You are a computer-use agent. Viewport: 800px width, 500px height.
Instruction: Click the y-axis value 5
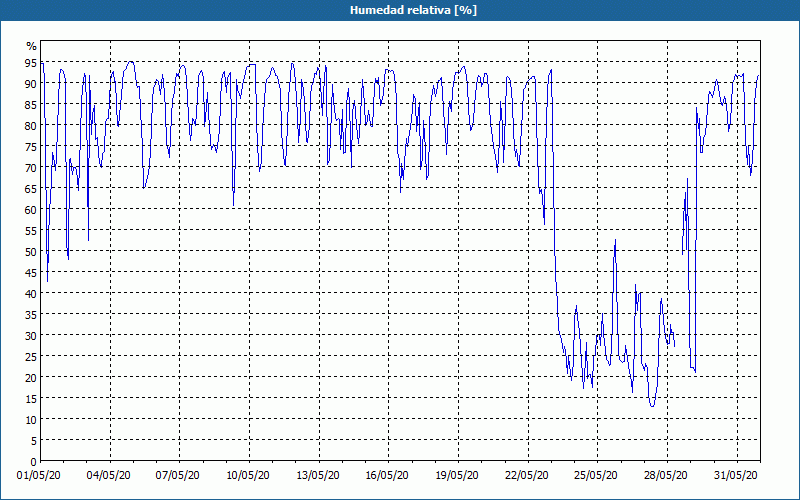pos(34,440)
